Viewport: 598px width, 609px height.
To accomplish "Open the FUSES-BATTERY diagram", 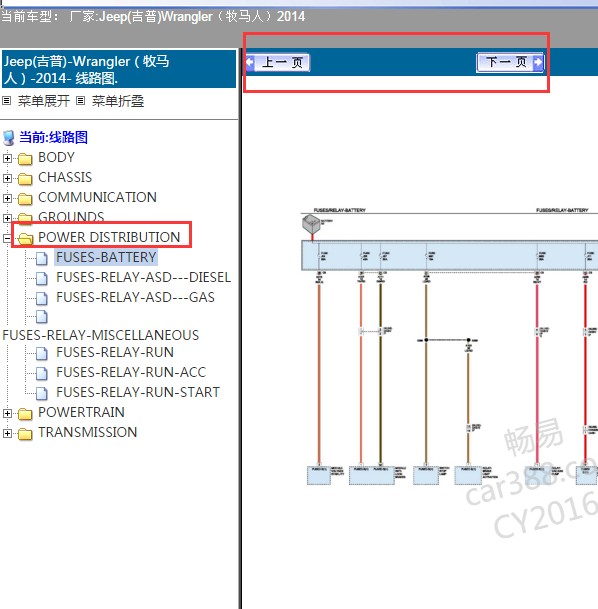I will click(x=106, y=257).
